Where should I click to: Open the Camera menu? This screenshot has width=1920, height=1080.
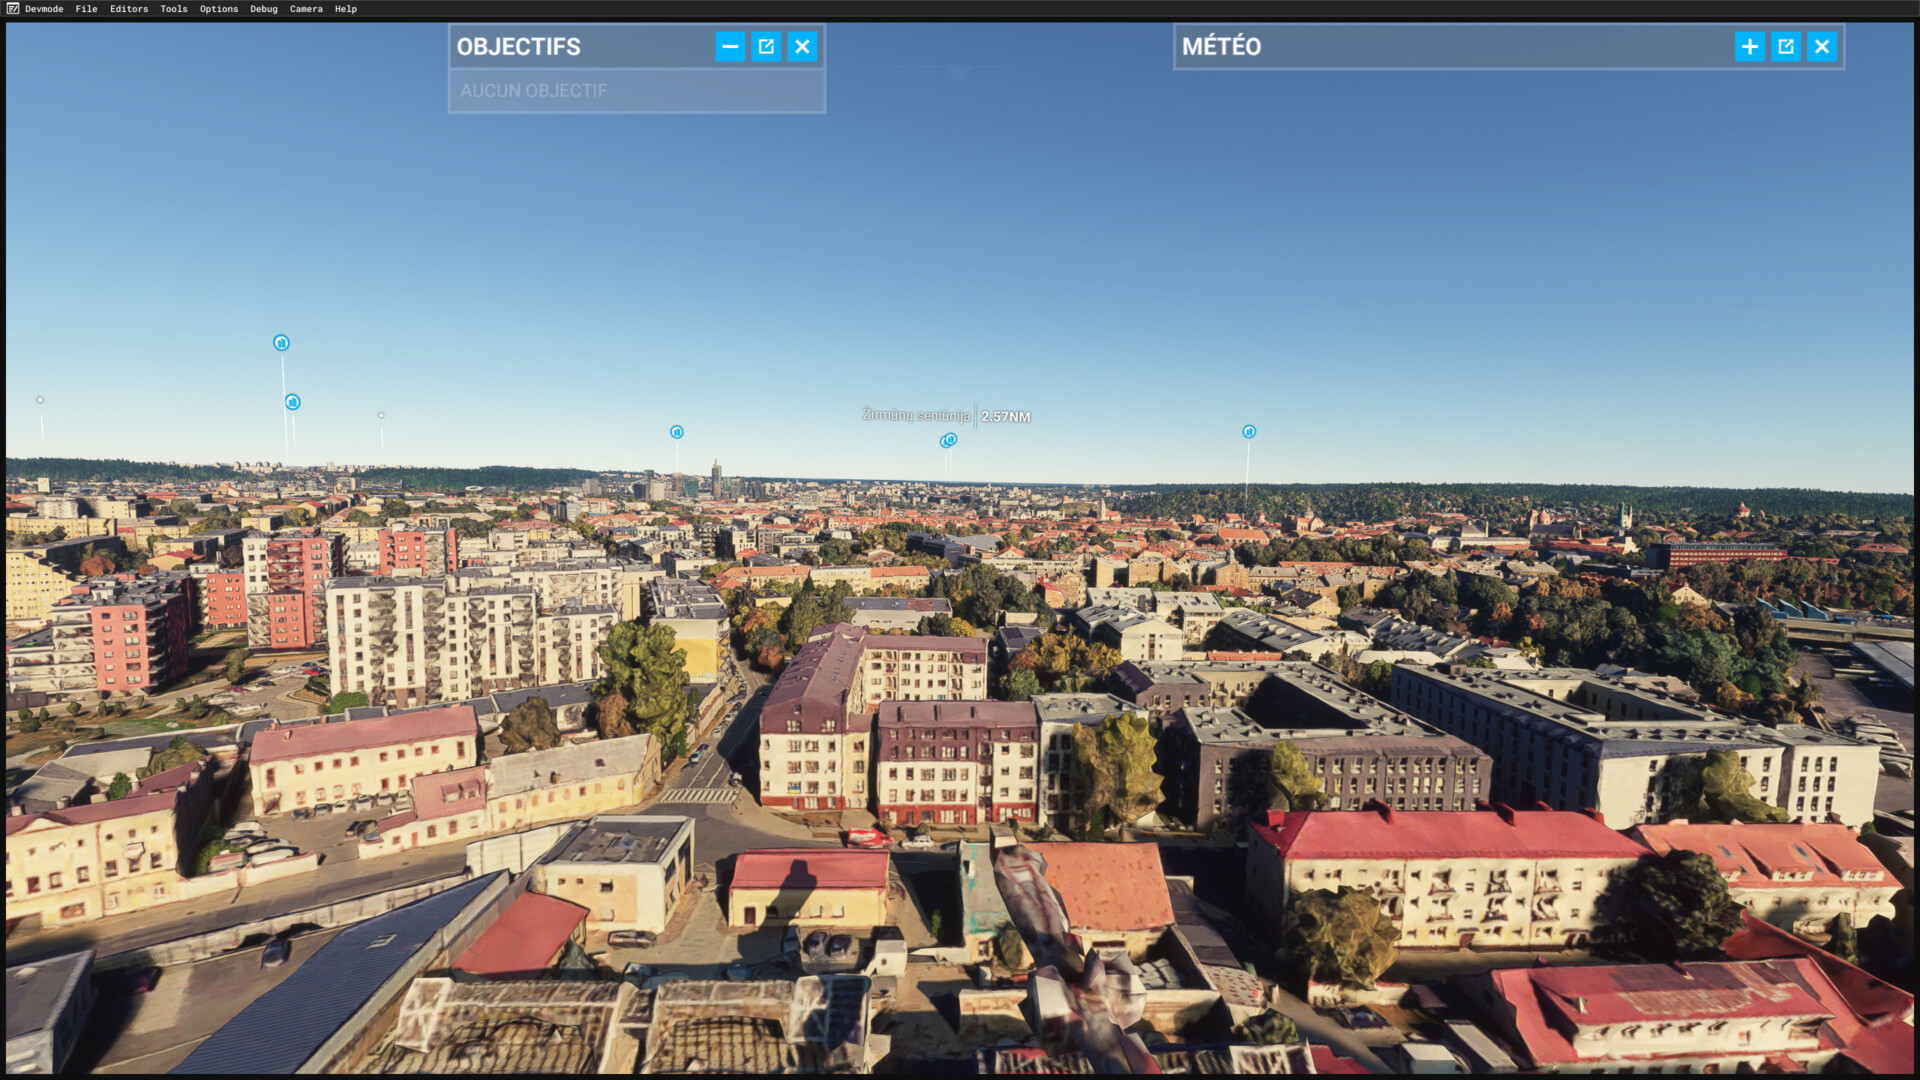click(x=306, y=9)
